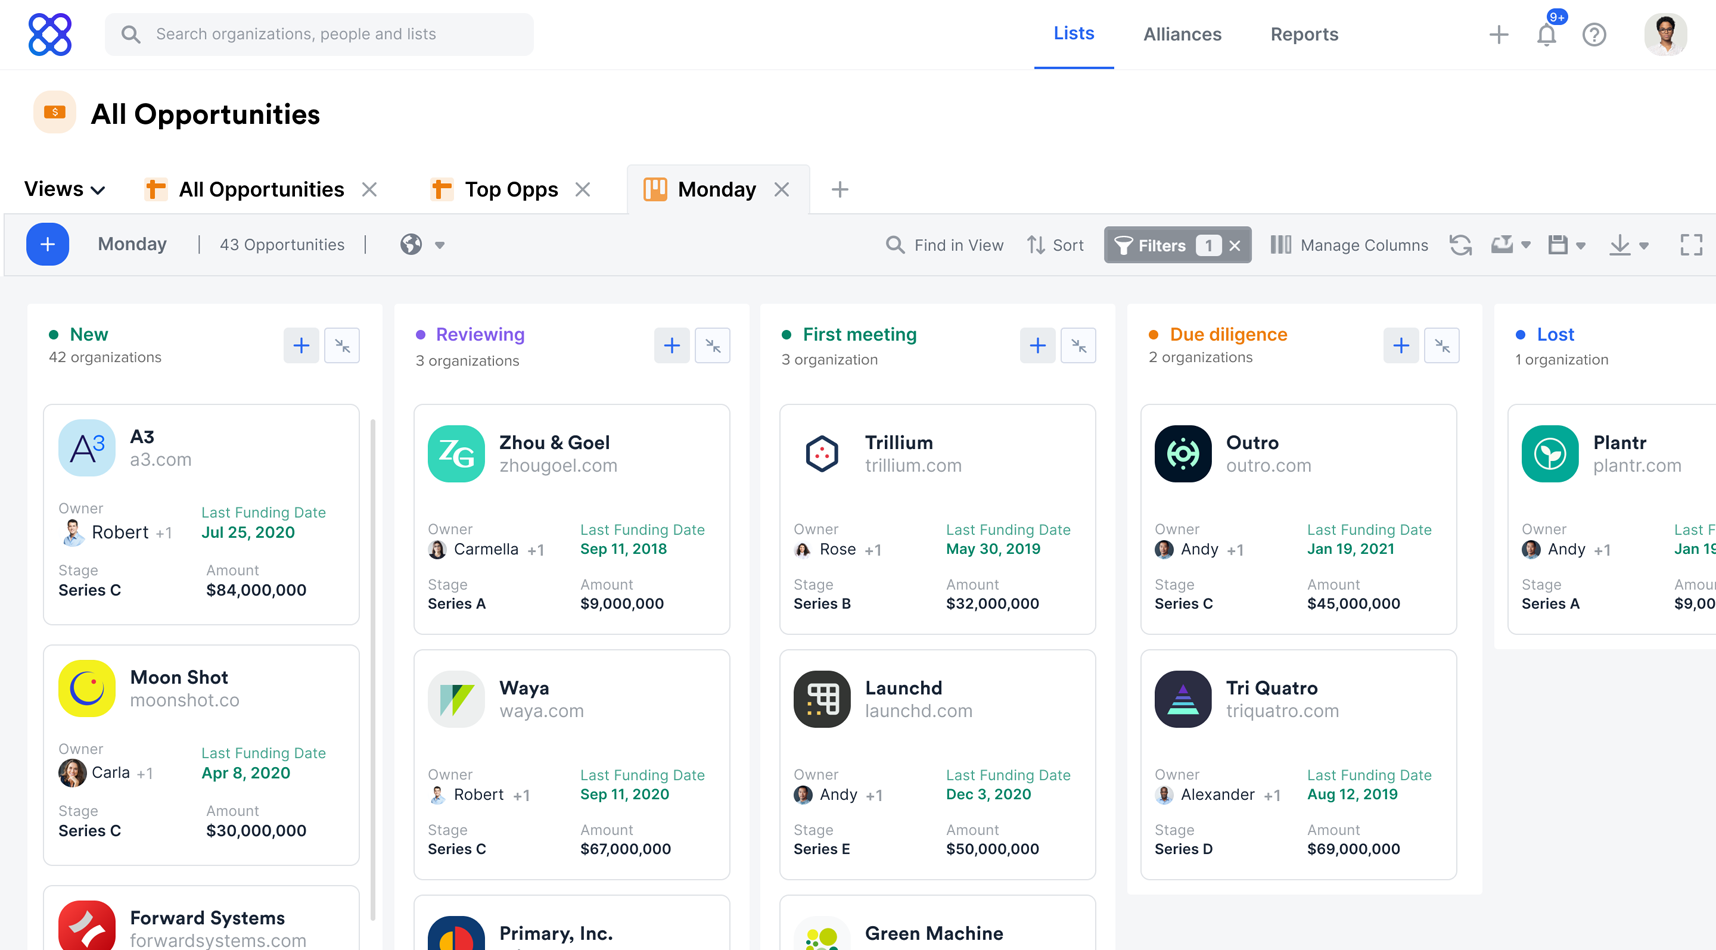Open the Manage Columns panel

coord(1349,244)
